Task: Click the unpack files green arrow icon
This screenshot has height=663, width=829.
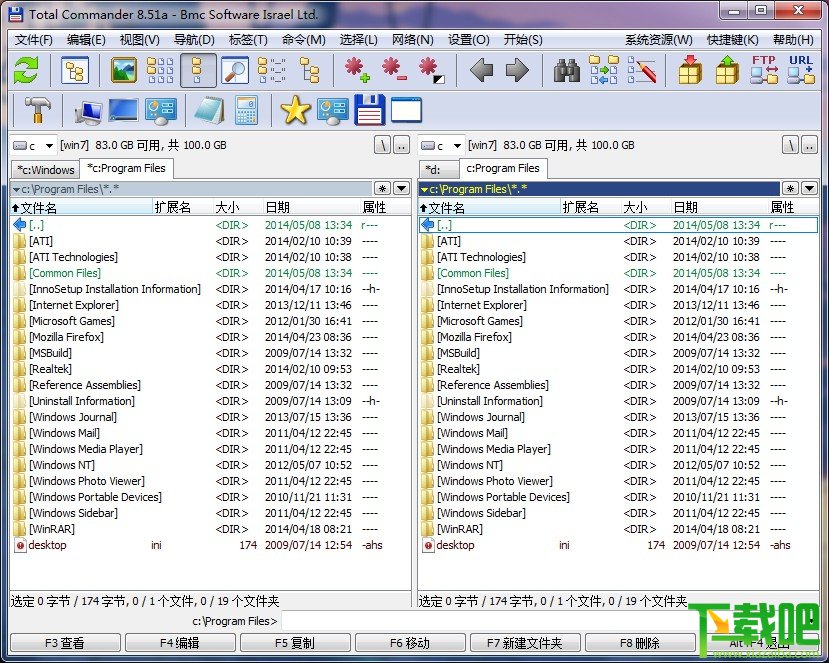Action: 727,70
